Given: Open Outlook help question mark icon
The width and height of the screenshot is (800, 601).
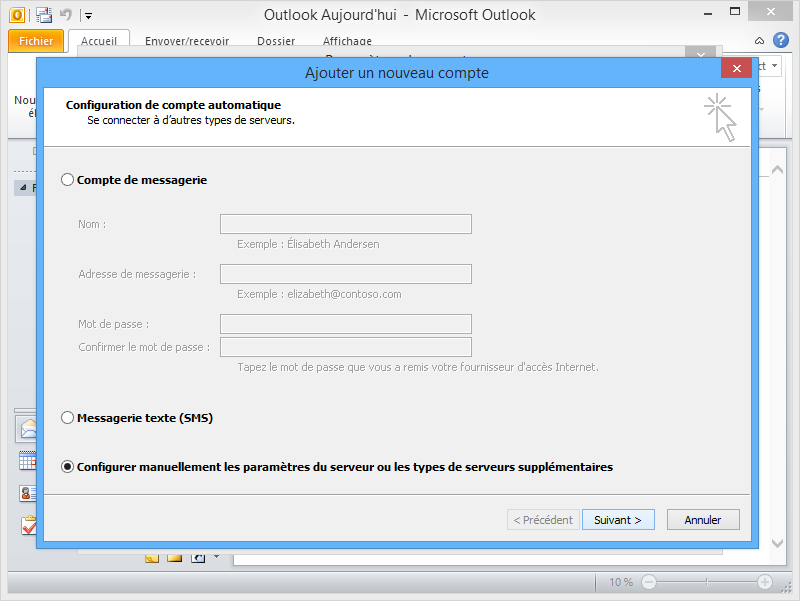Looking at the screenshot, I should 781,40.
